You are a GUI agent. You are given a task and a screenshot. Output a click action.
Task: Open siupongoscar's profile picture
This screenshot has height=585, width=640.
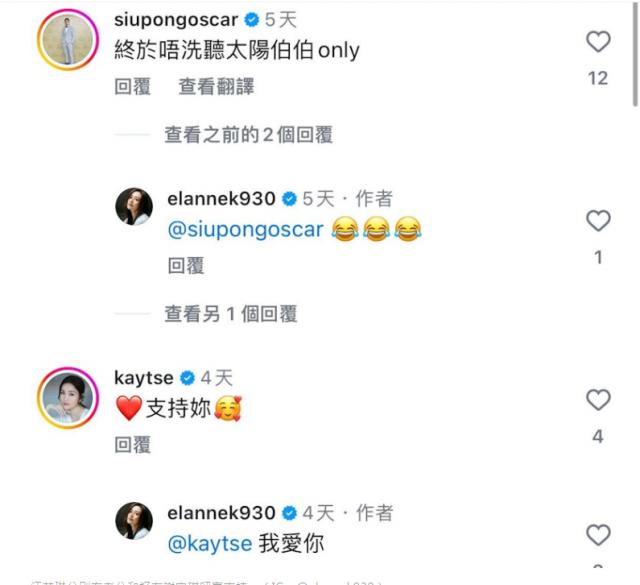tap(67, 40)
